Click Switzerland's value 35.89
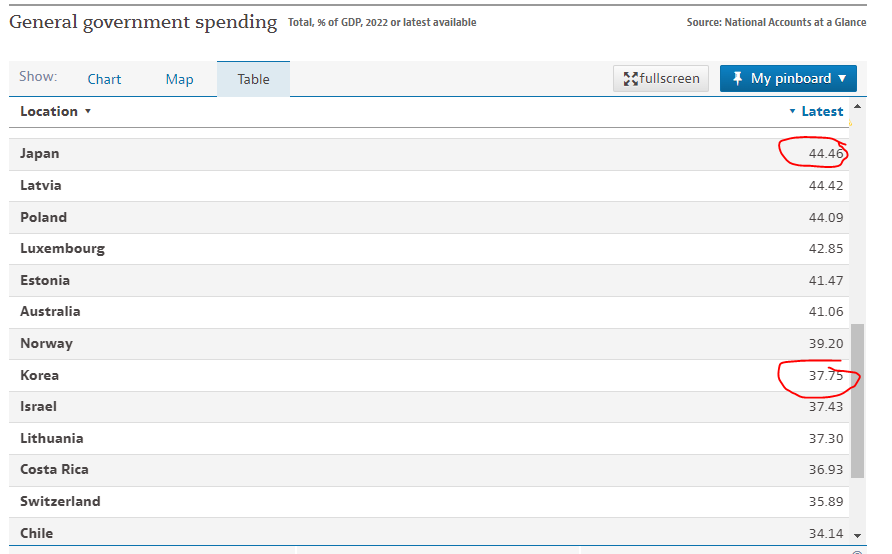 click(x=825, y=502)
